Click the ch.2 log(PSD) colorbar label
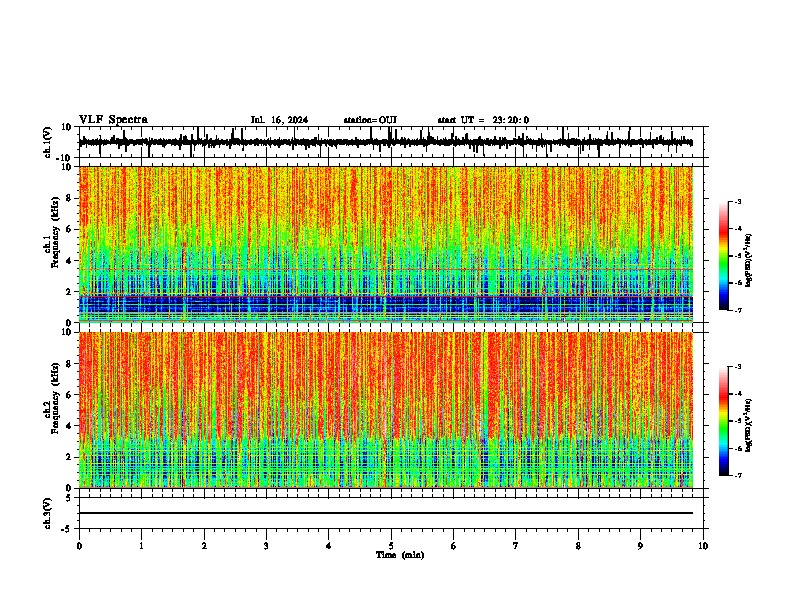 pyautogui.click(x=748, y=425)
